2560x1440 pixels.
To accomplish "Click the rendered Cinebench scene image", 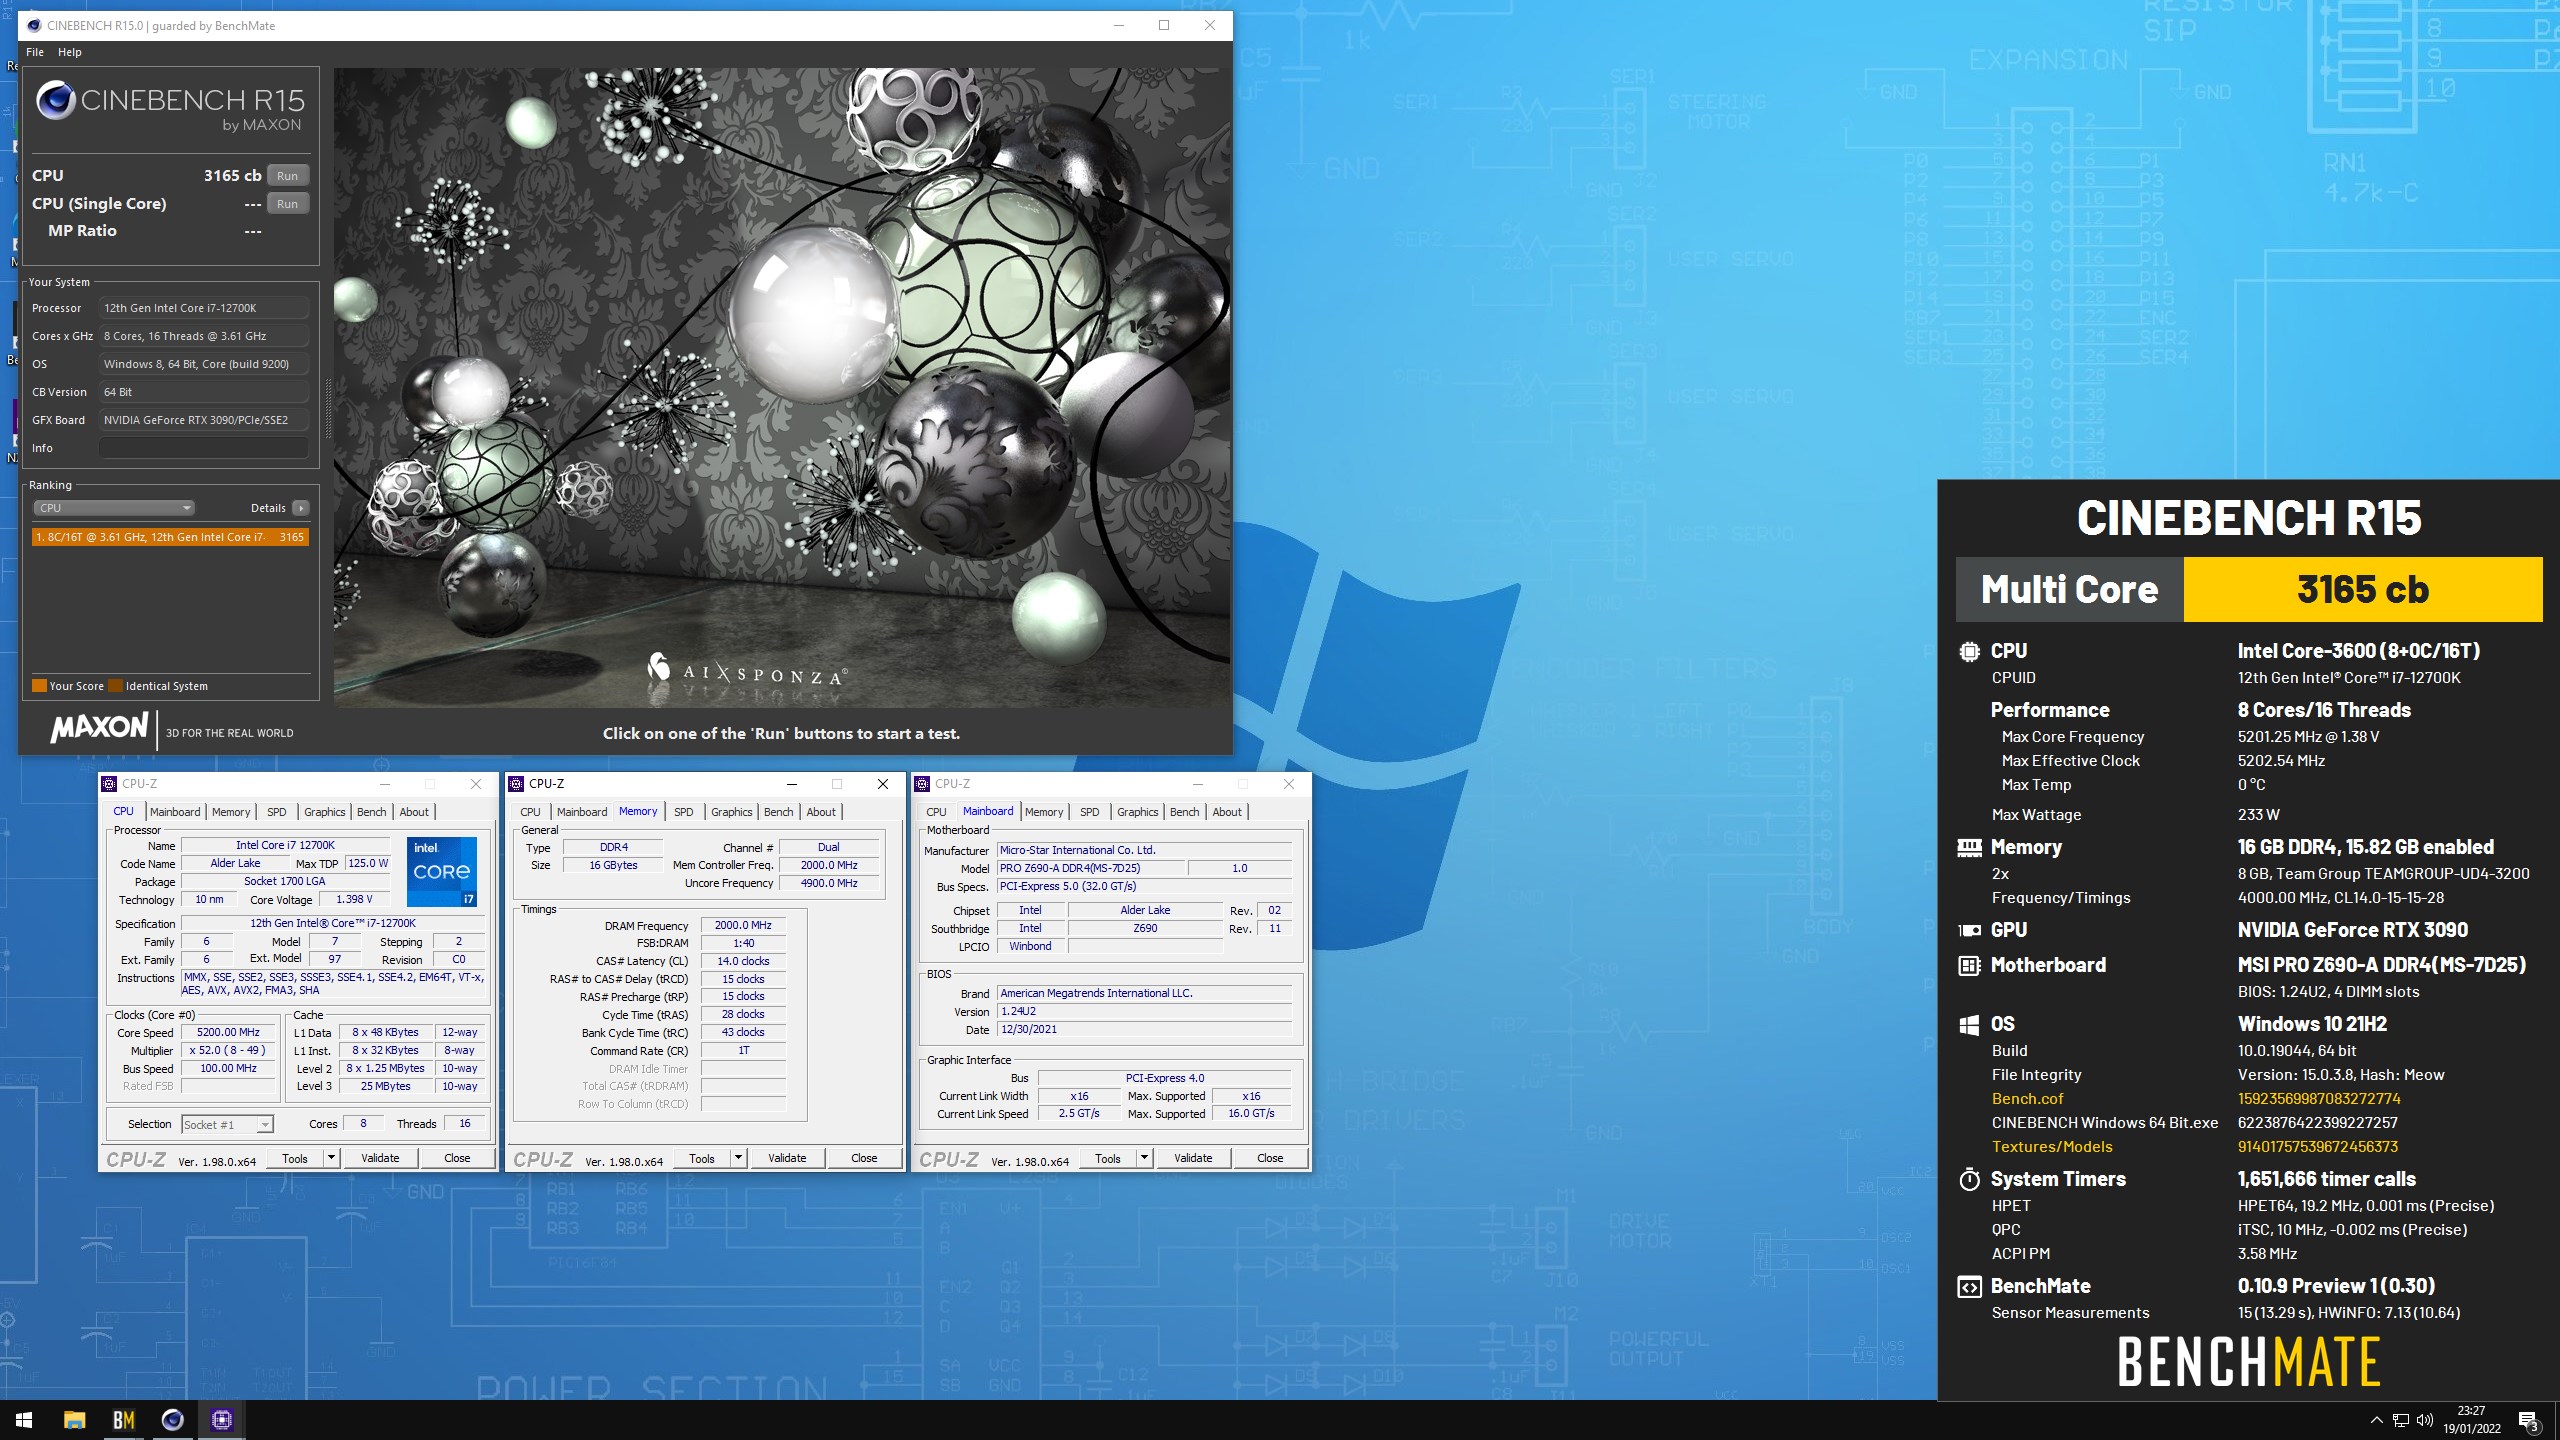I will (x=782, y=388).
